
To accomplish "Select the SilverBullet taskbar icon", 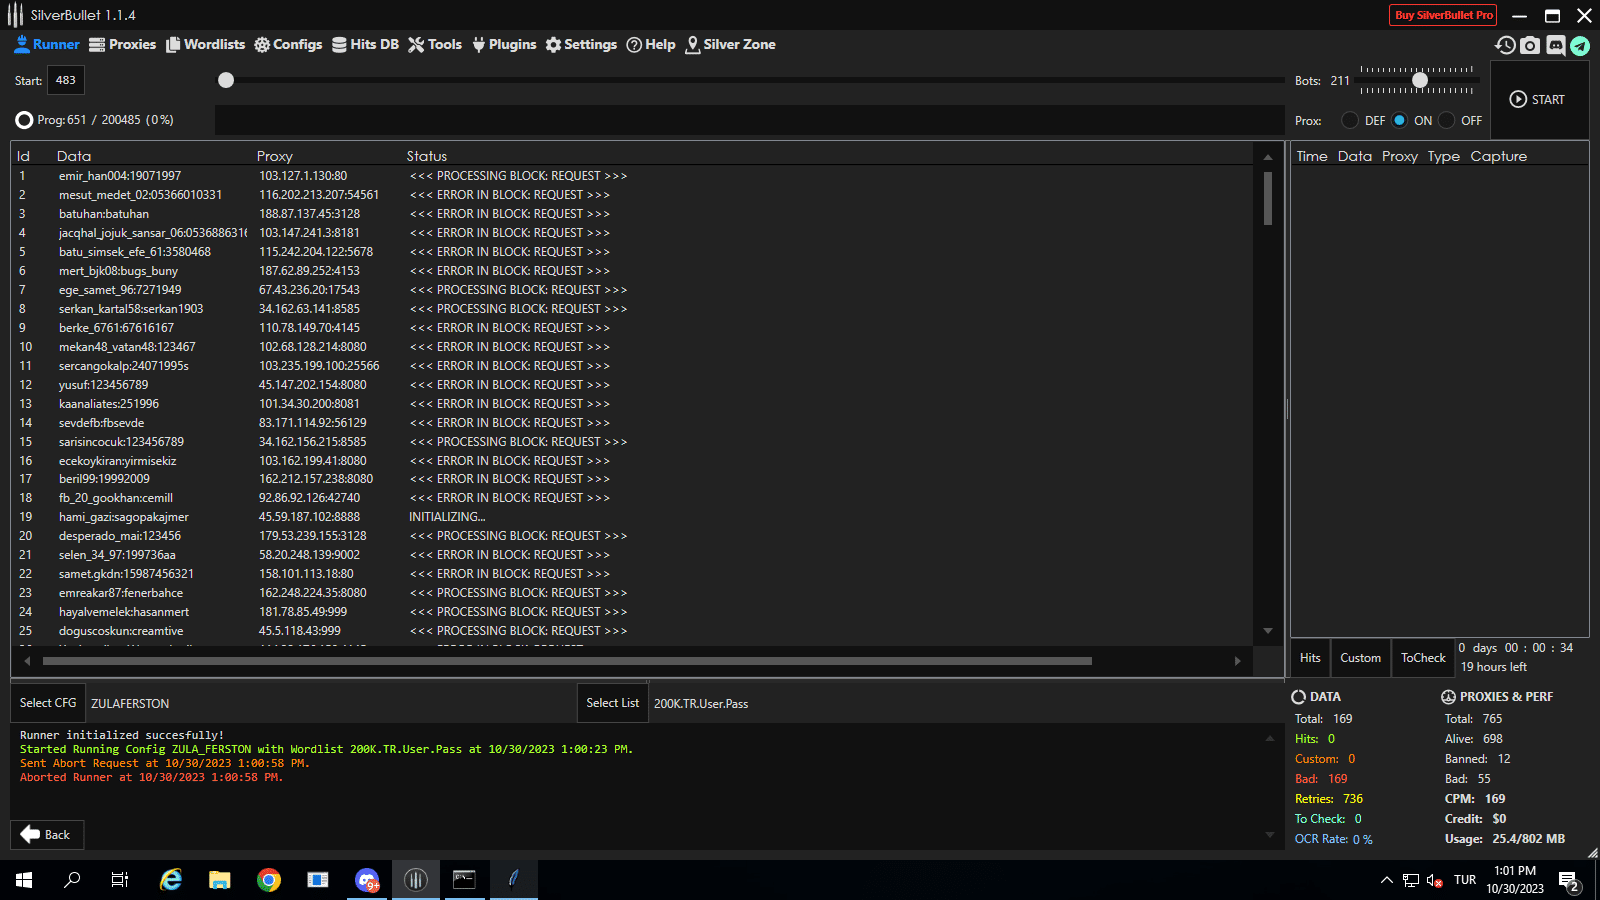I will point(416,880).
